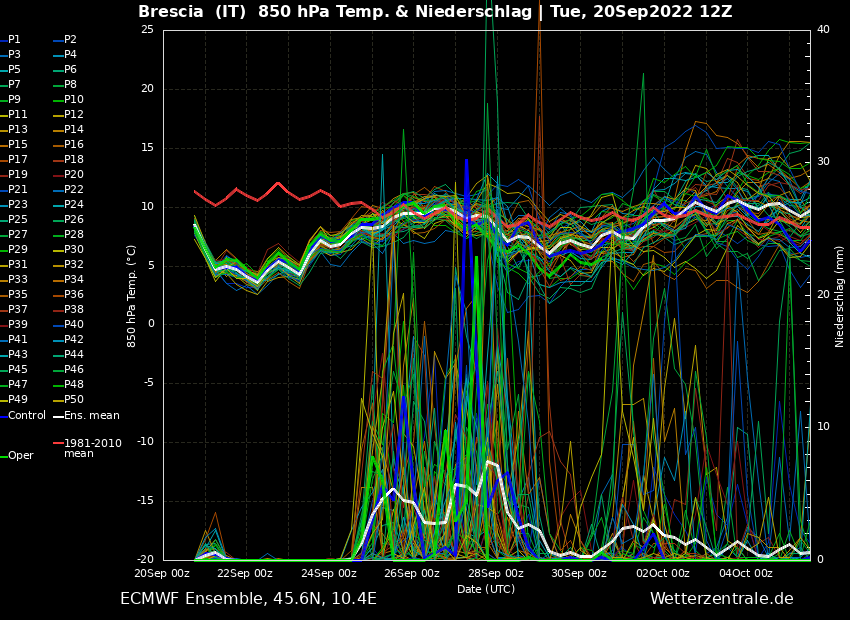The width and height of the screenshot is (850, 620).
Task: Click the P50 legend entry
Action: 68,399
